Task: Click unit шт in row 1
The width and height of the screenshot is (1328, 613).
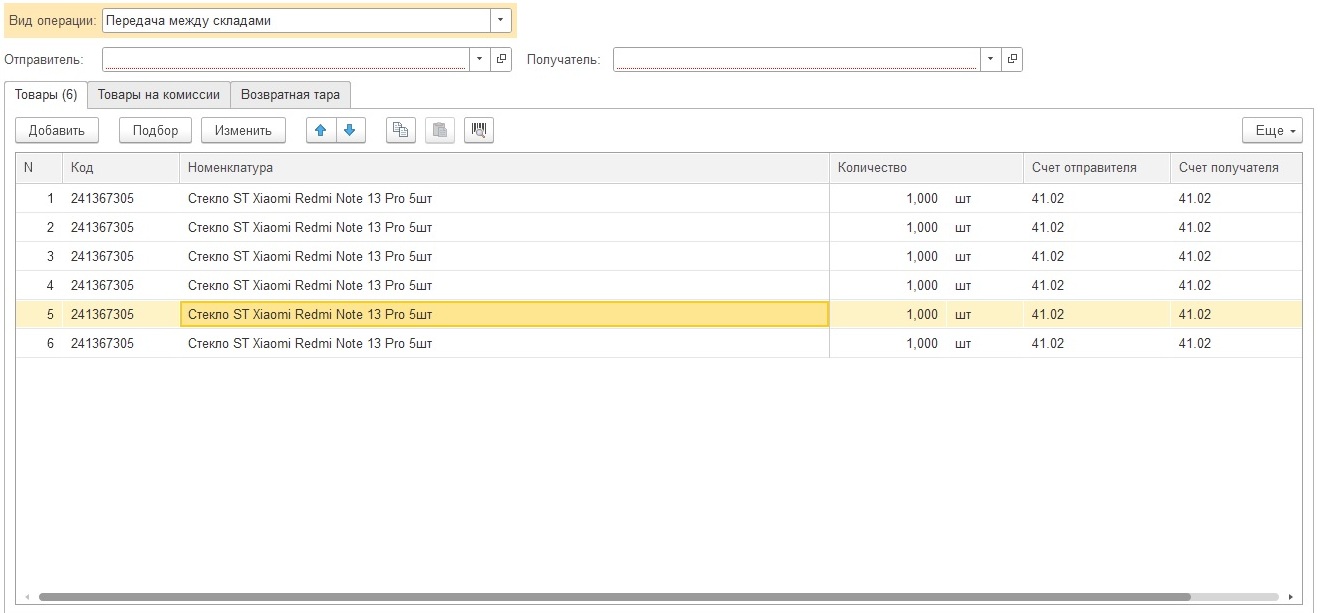Action: click(963, 199)
